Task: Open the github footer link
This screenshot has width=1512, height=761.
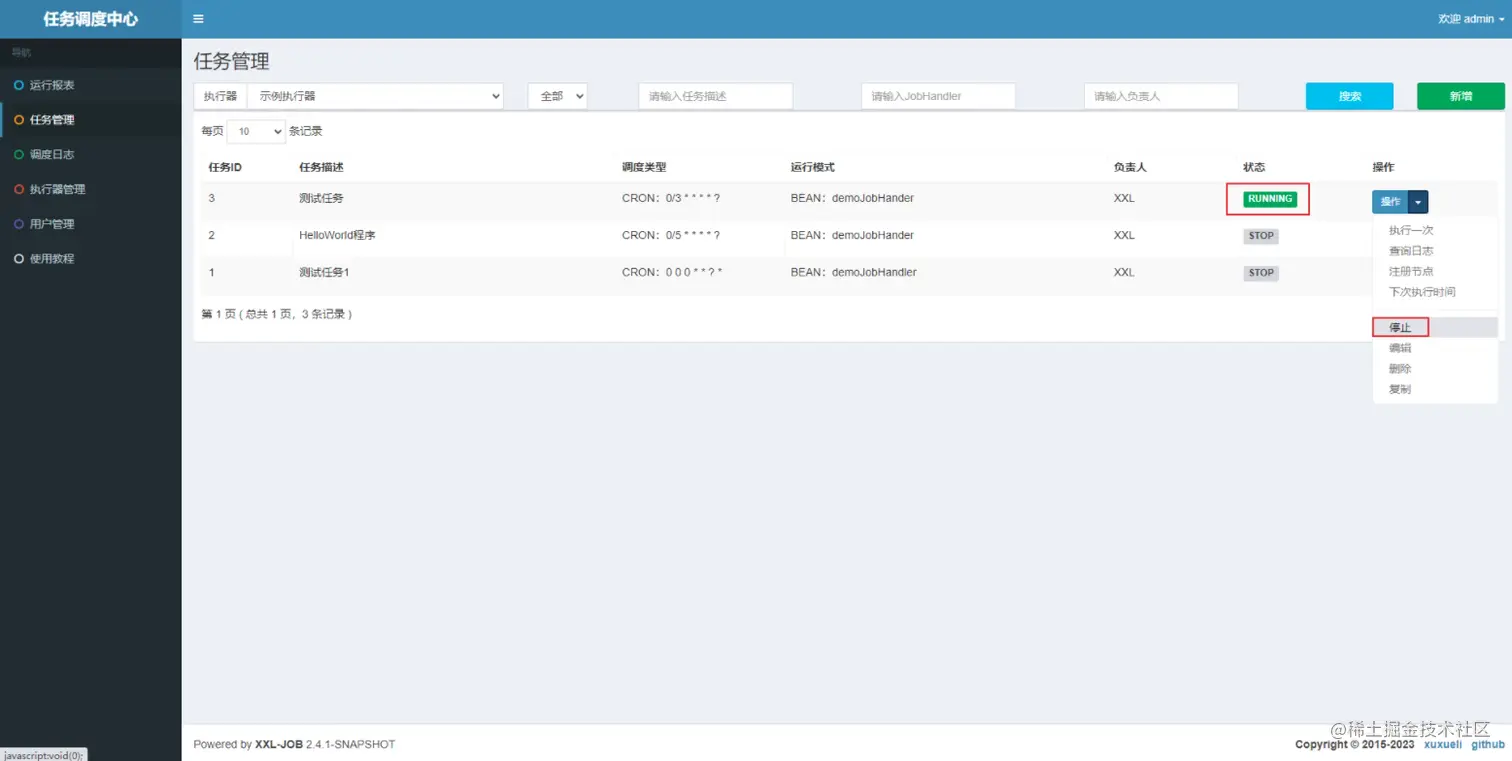Action: pyautogui.click(x=1488, y=745)
